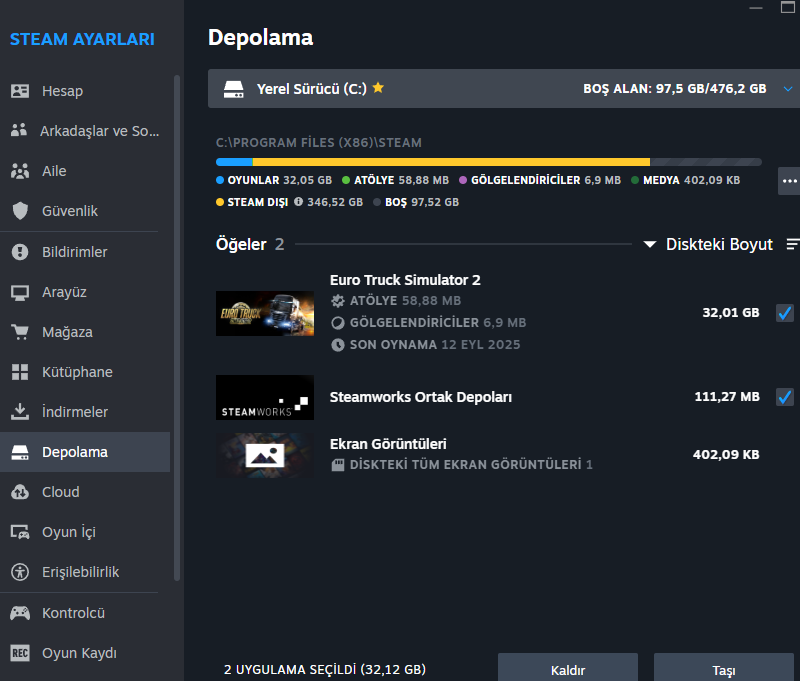This screenshot has width=800, height=681.
Task: Open the Arayüz settings page
Action: point(85,292)
